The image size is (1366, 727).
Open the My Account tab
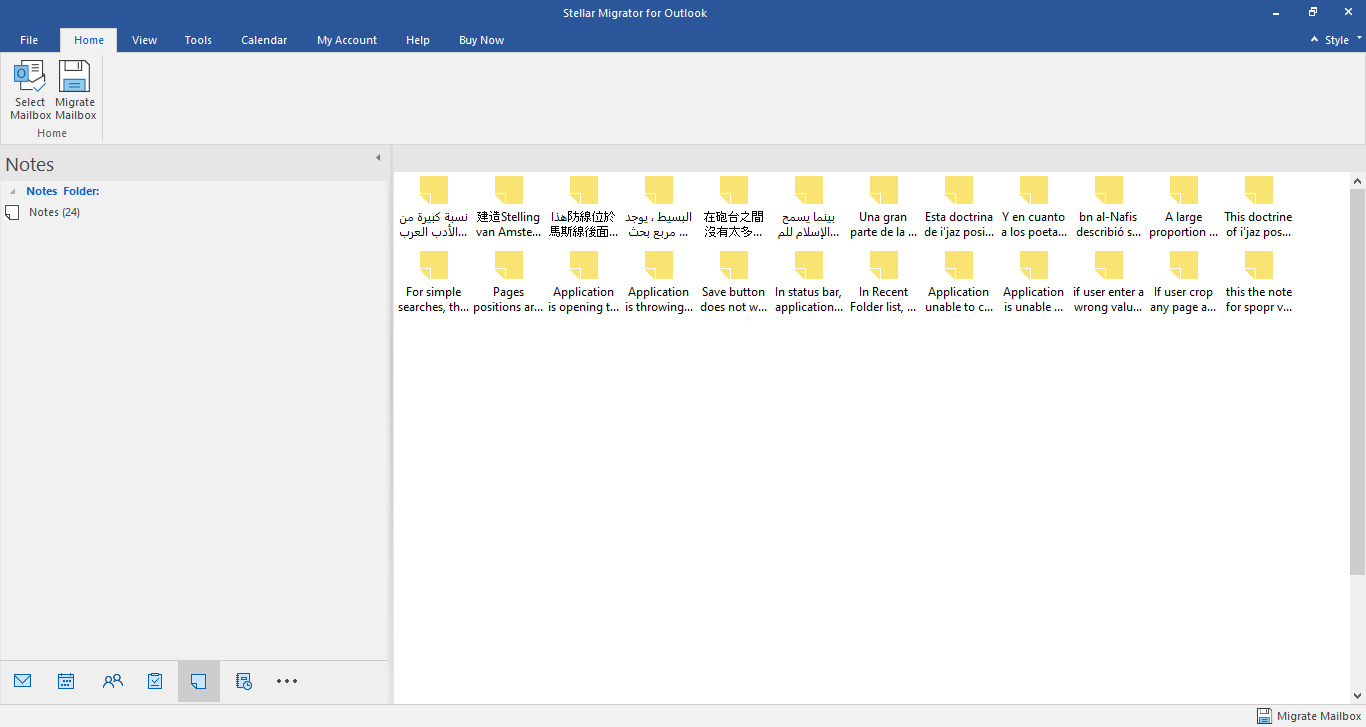tap(347, 40)
